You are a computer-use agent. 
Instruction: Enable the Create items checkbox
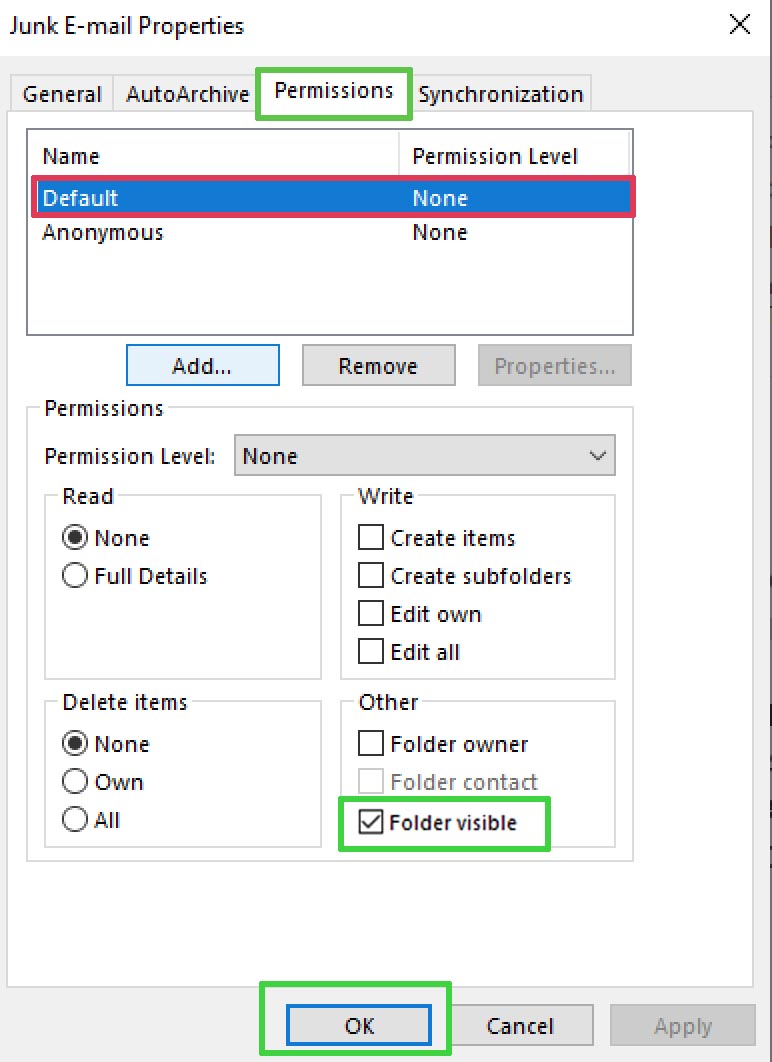pyautogui.click(x=371, y=538)
